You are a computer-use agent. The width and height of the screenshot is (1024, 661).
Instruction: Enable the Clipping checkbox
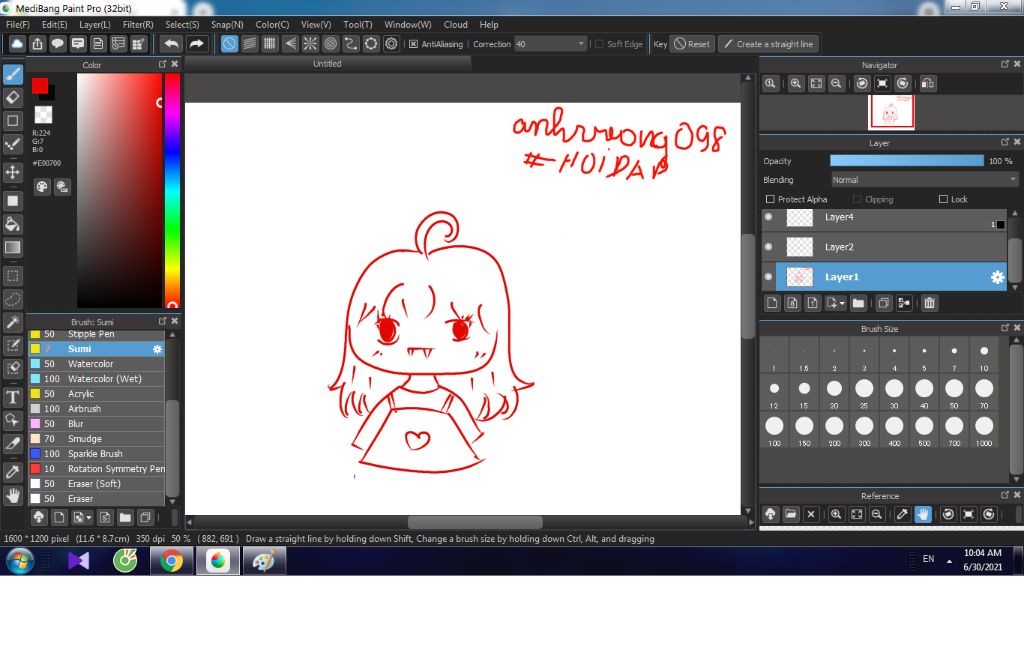point(857,199)
